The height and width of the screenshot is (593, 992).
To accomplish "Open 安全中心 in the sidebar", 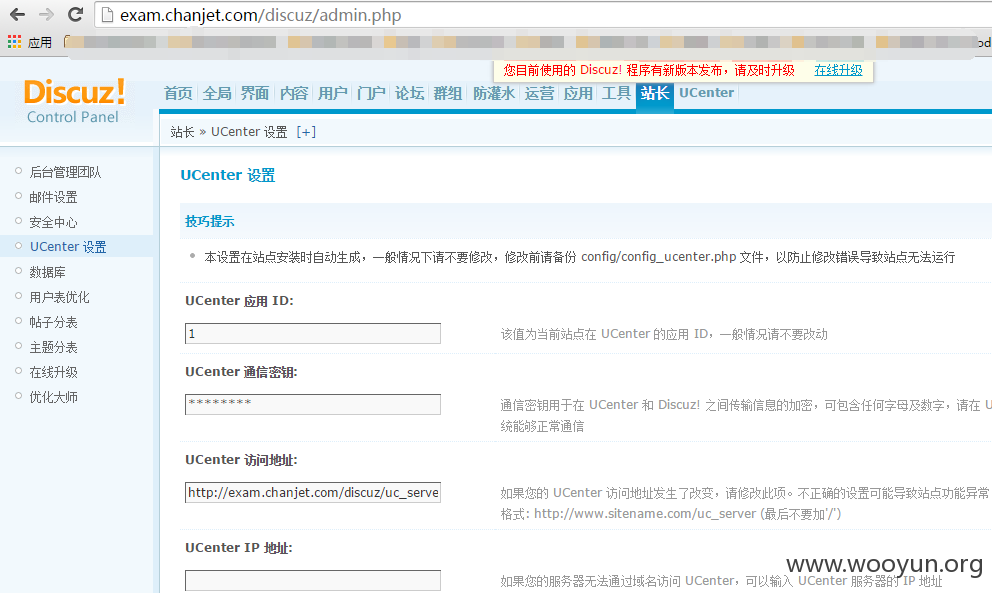I will pyautogui.click(x=53, y=222).
